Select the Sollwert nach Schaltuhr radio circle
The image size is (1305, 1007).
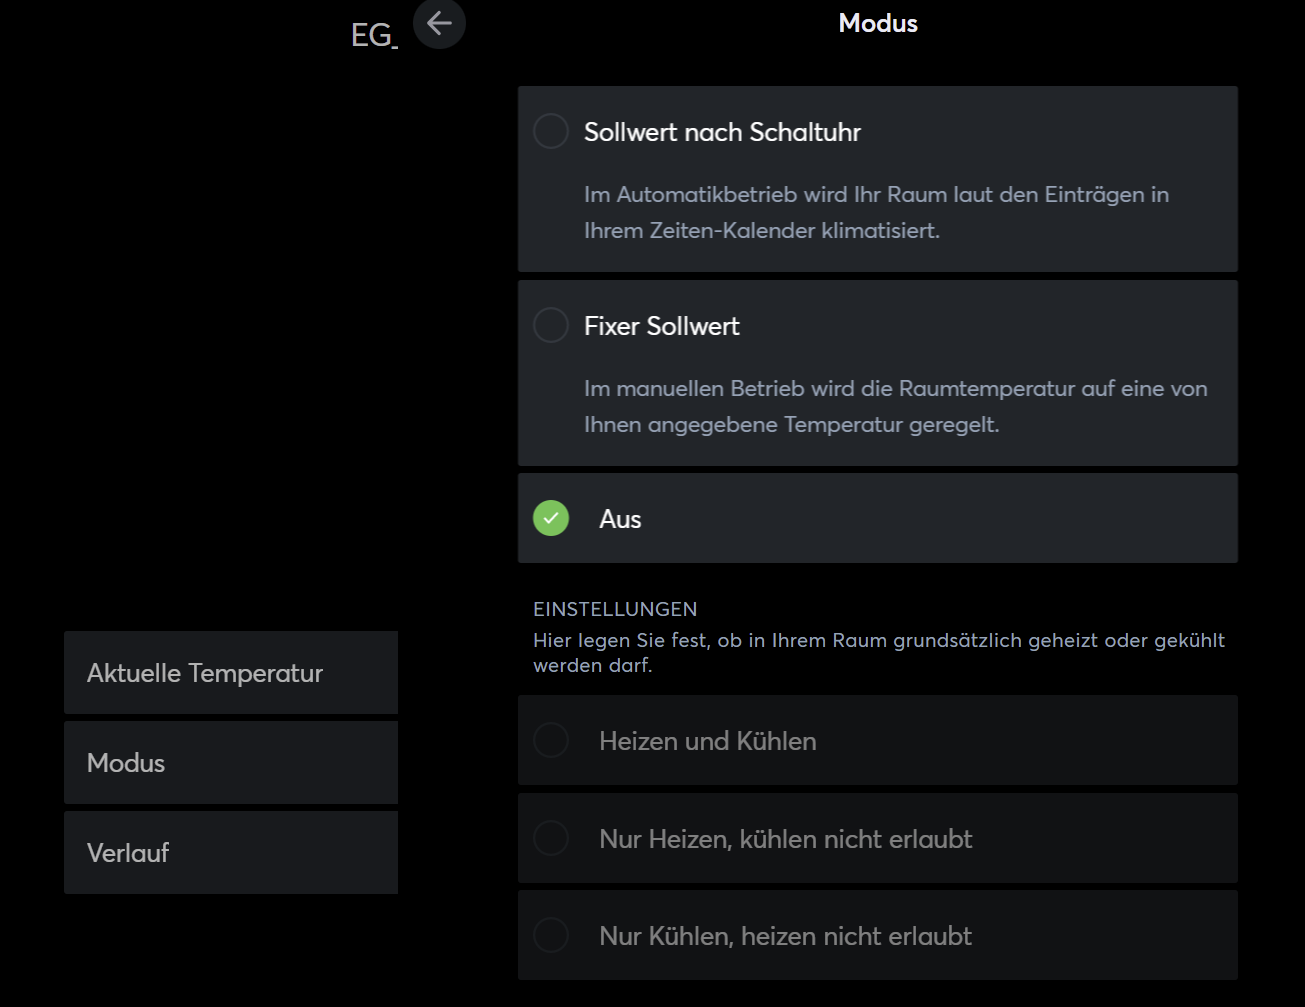(x=551, y=131)
